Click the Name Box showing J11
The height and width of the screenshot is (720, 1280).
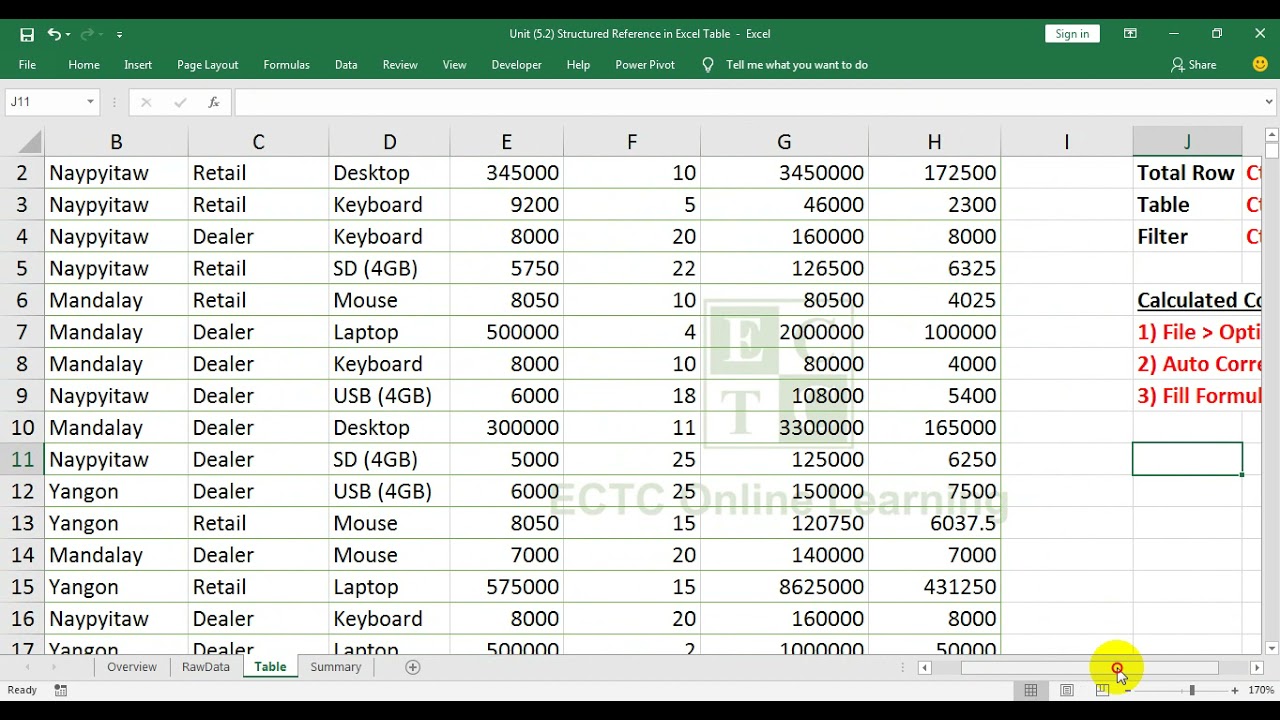[45, 102]
